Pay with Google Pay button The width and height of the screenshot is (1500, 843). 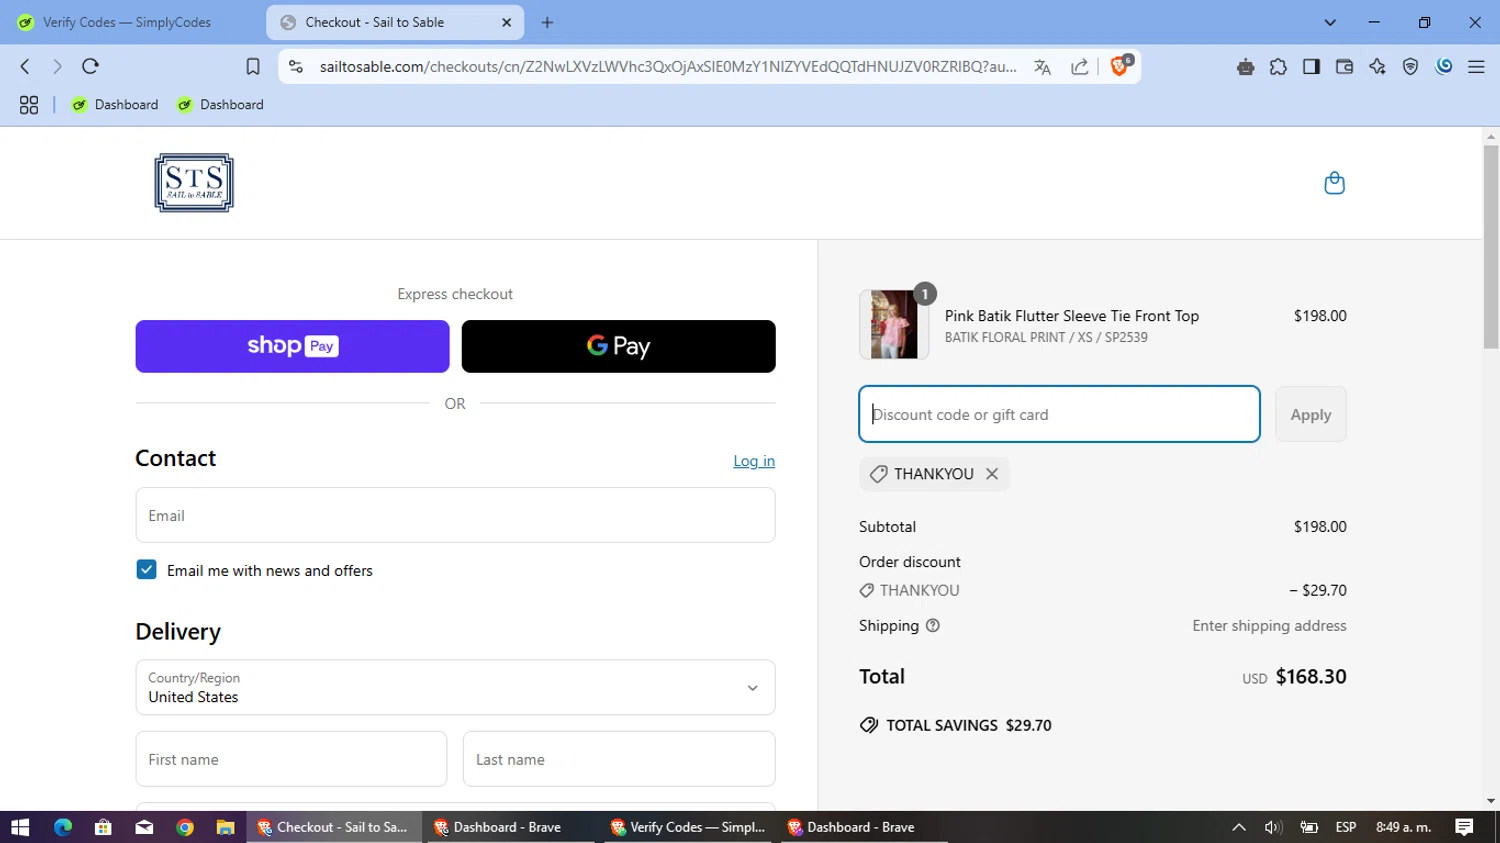click(x=618, y=346)
